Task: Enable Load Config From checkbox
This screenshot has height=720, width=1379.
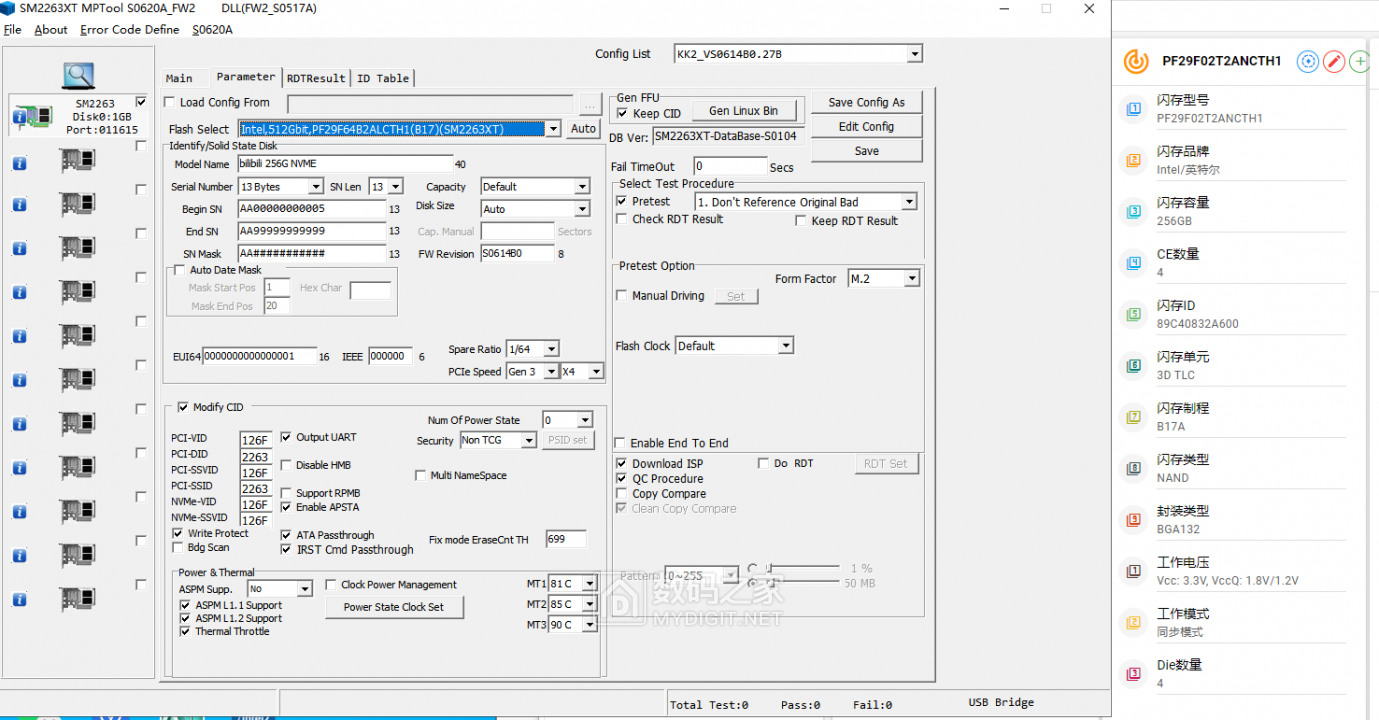Action: [170, 102]
